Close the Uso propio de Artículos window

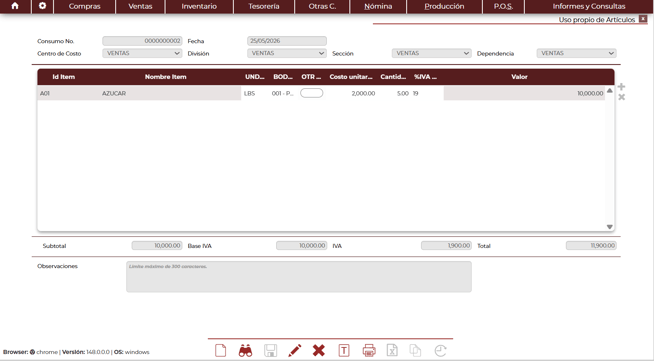pos(643,19)
